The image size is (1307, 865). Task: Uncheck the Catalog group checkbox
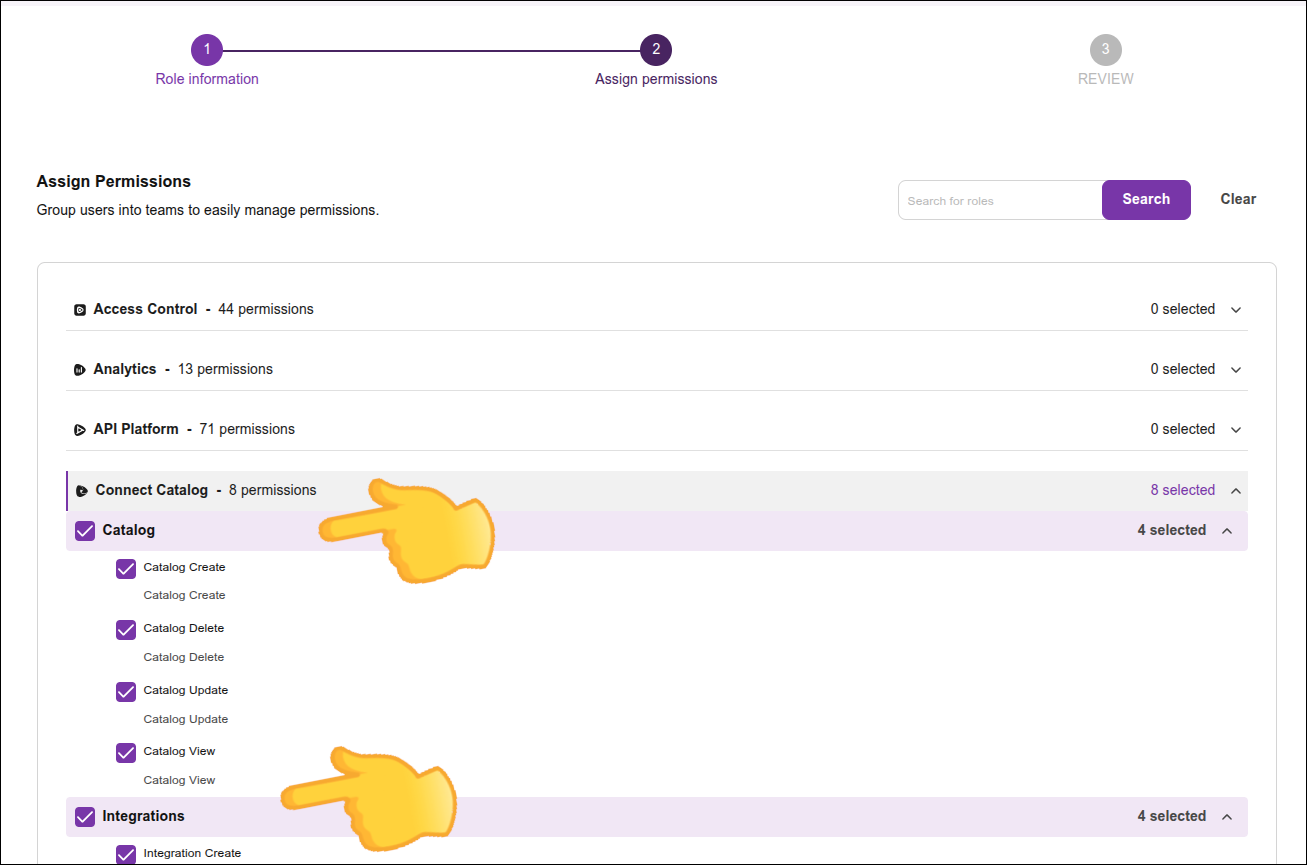[x=84, y=530]
